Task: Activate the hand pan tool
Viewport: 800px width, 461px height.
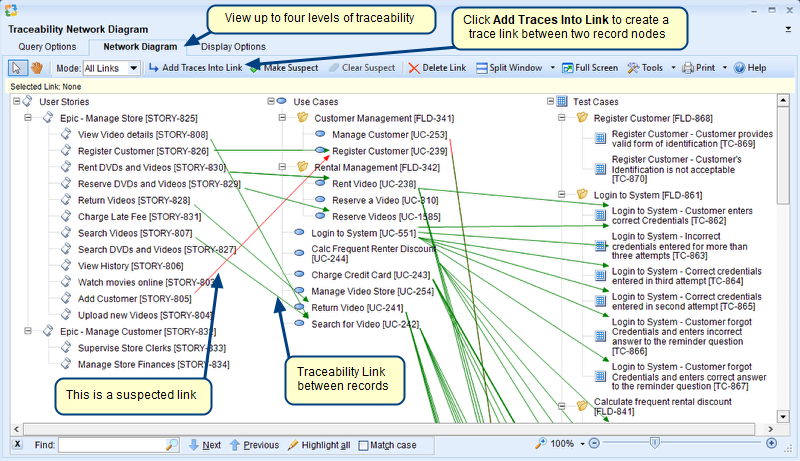Action: [x=37, y=68]
